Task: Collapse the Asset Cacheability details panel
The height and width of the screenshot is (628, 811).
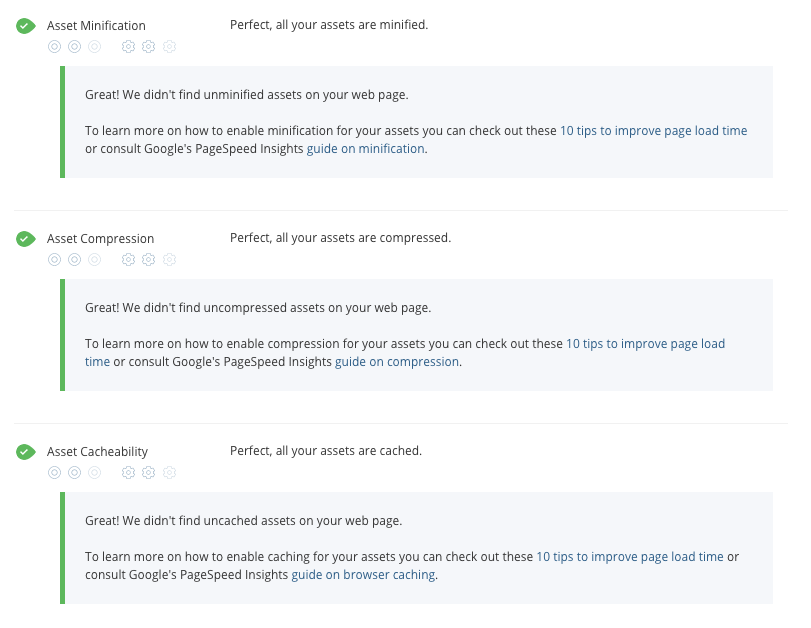Action: click(97, 451)
